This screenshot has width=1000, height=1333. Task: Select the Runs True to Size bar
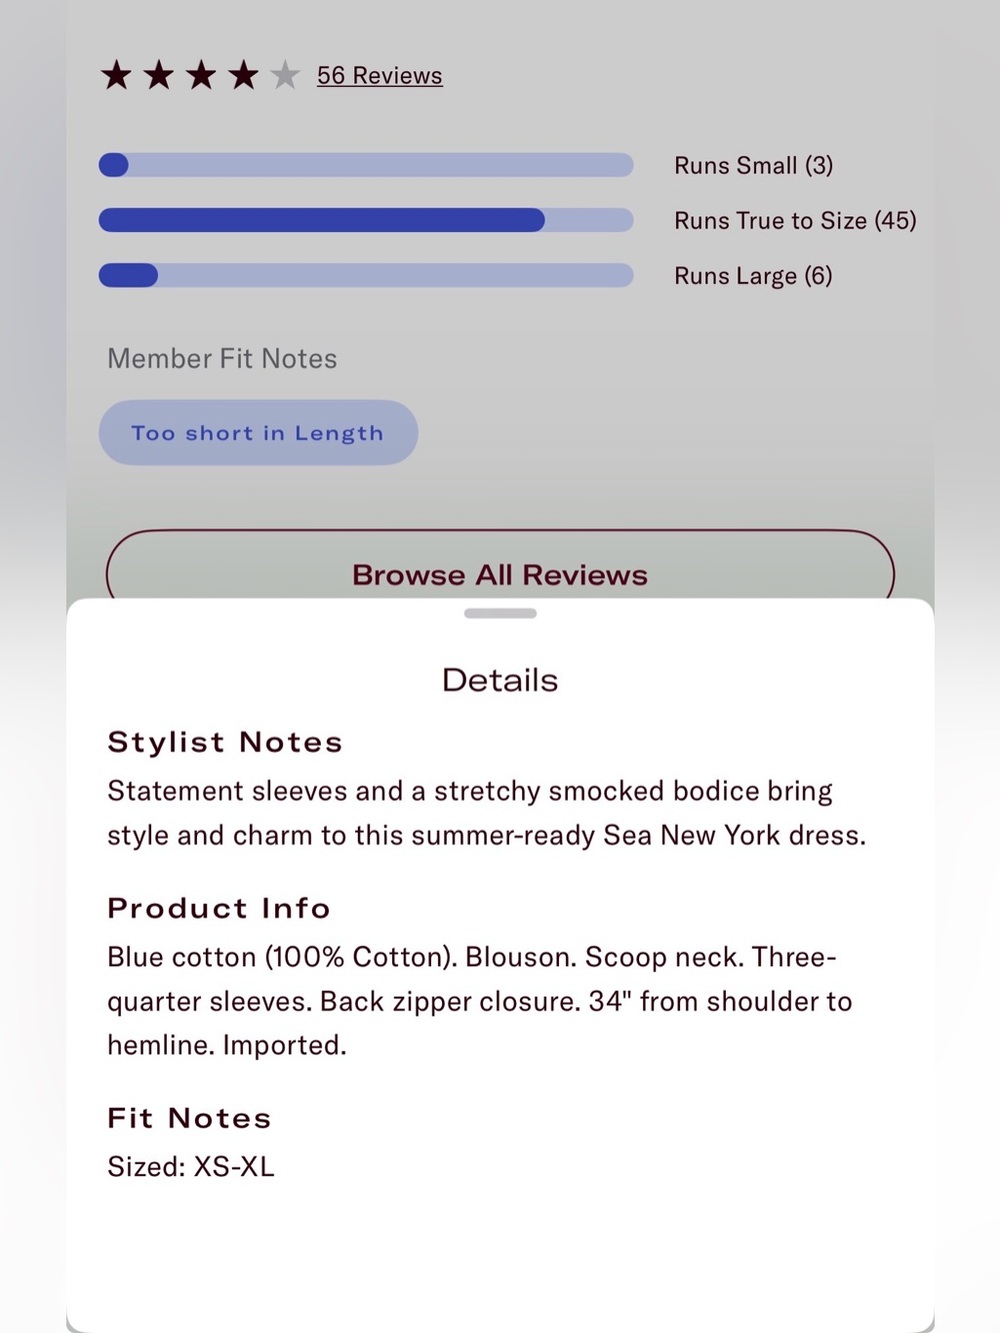coord(366,220)
